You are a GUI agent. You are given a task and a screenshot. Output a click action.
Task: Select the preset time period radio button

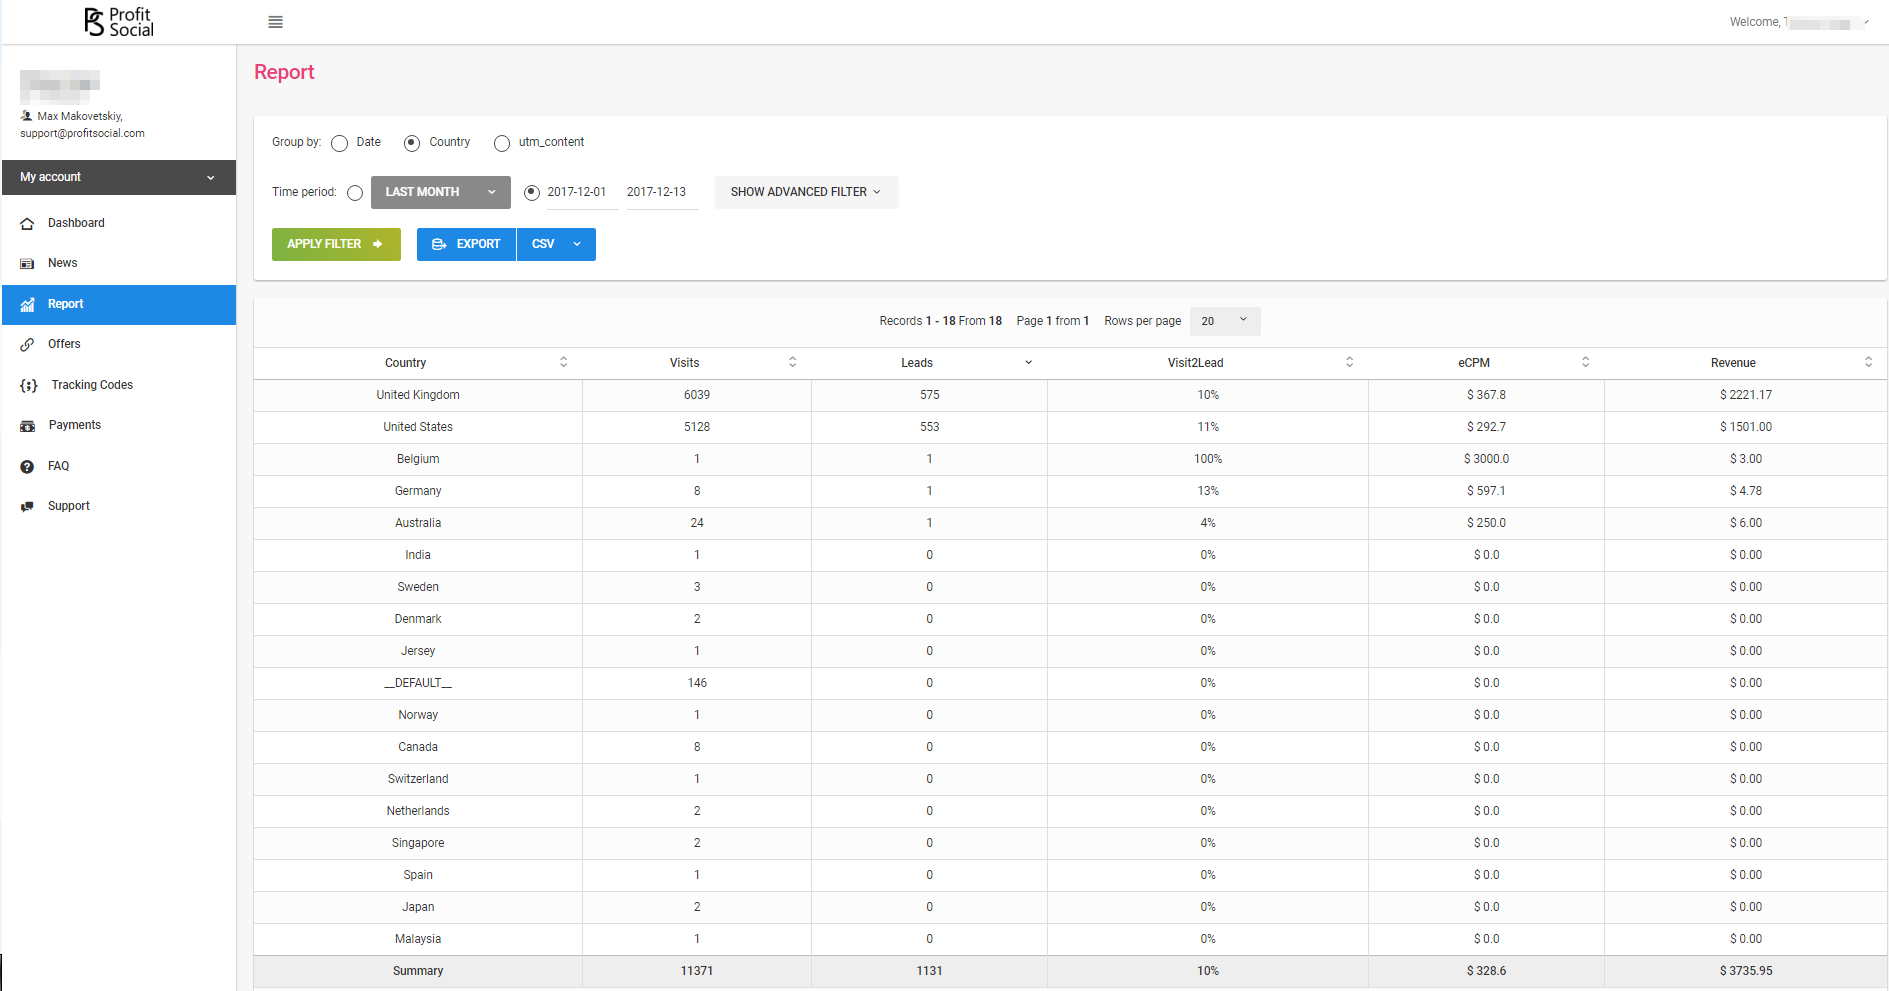pyautogui.click(x=355, y=193)
